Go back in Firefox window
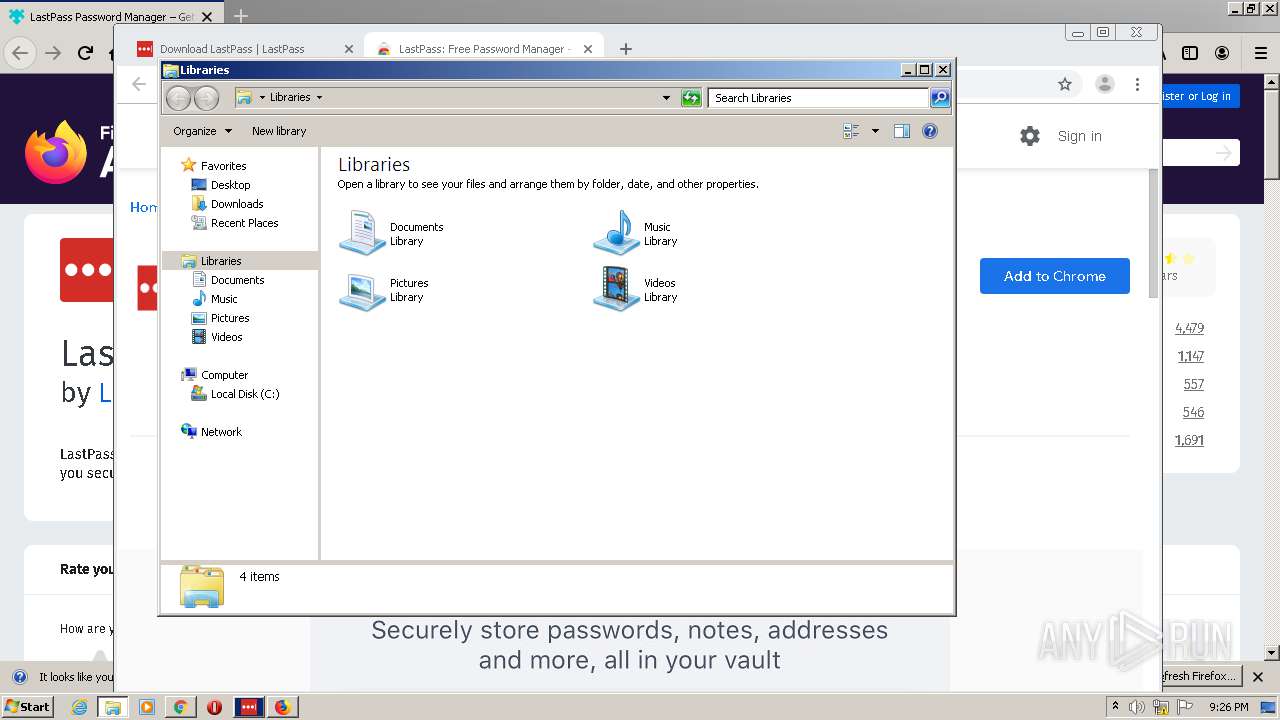The width and height of the screenshot is (1280, 720). point(20,53)
